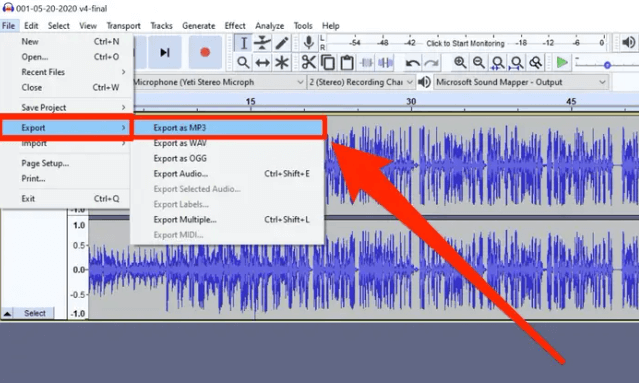Image resolution: width=639 pixels, height=383 pixels.
Task: Select the Envelope tool
Action: (262, 43)
